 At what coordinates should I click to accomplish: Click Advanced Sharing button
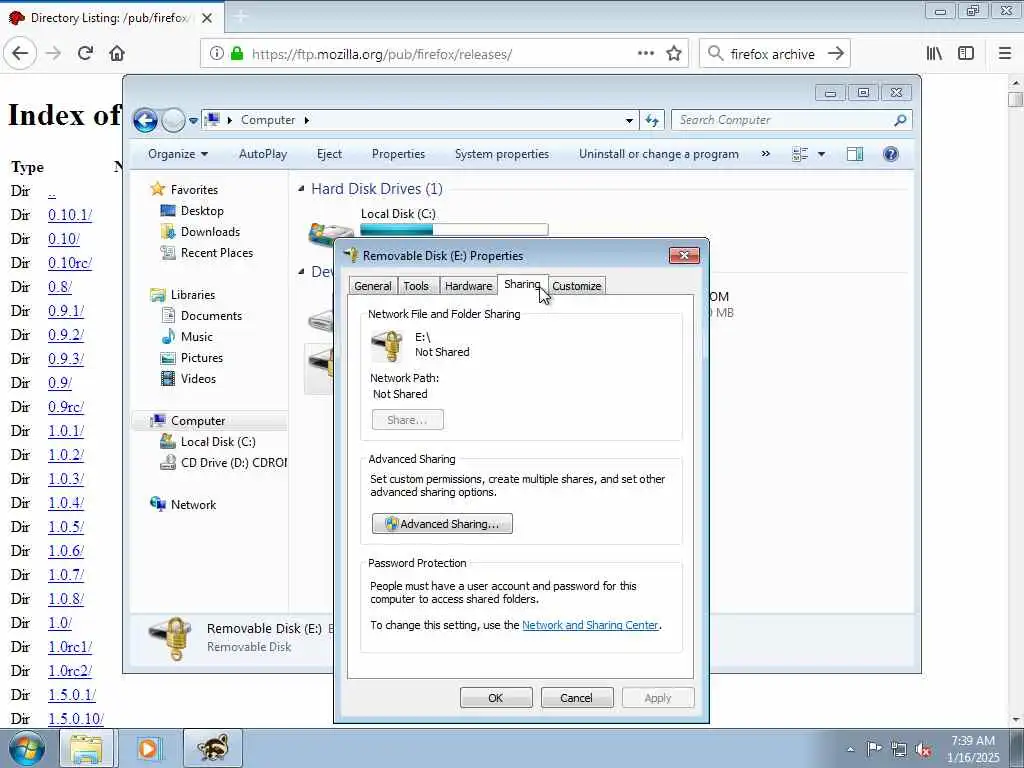tap(442, 524)
